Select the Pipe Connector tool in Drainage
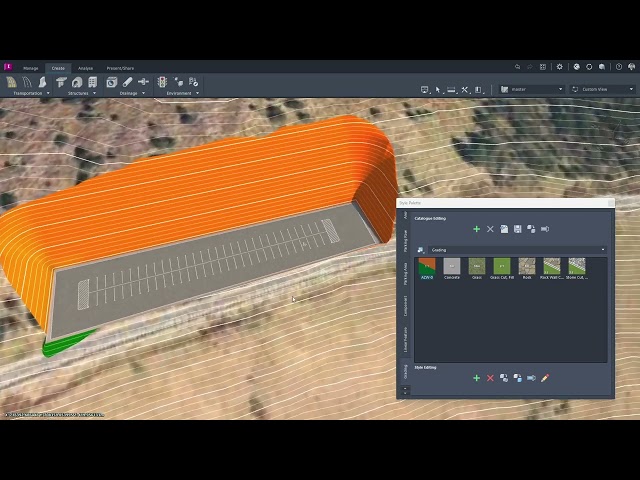 (x=143, y=82)
